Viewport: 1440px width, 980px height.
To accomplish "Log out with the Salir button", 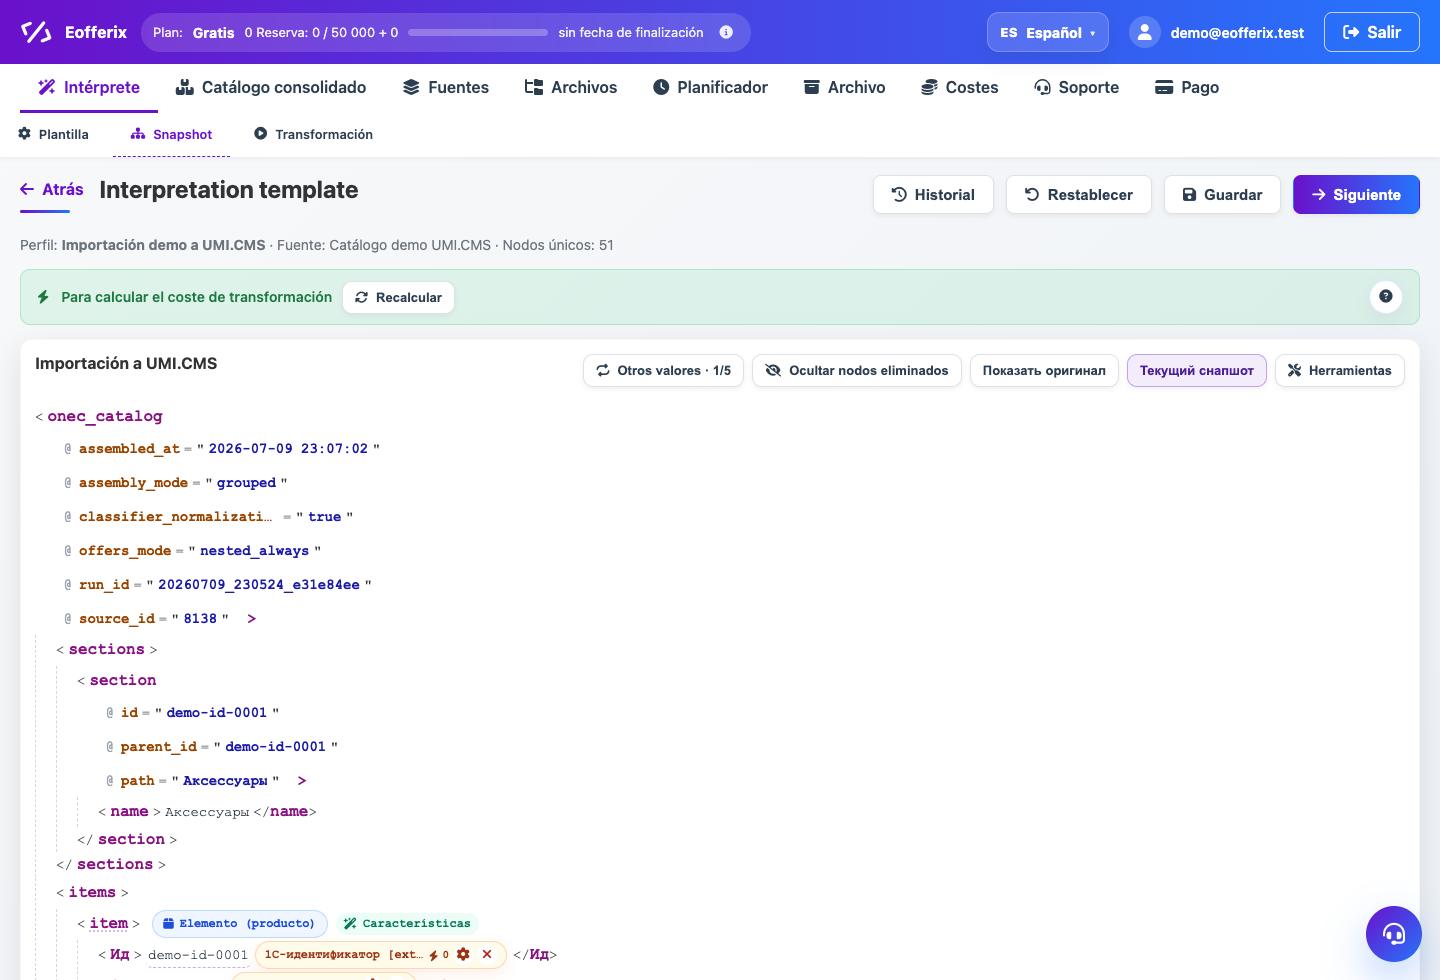I will point(1371,32).
